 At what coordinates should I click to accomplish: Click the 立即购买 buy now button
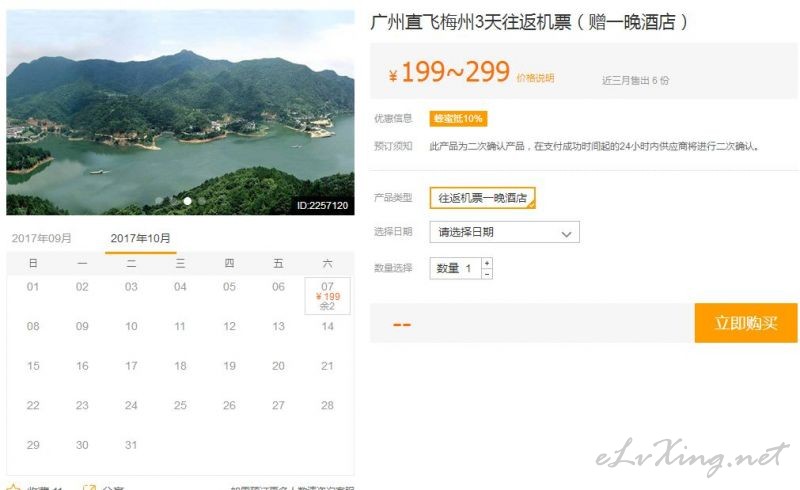745,323
